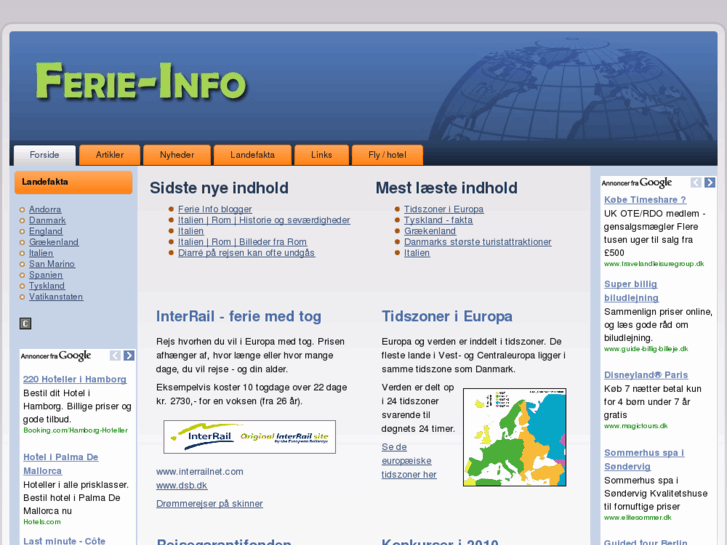Show next ad in left Google ads box
The image size is (727, 545).
129,356
